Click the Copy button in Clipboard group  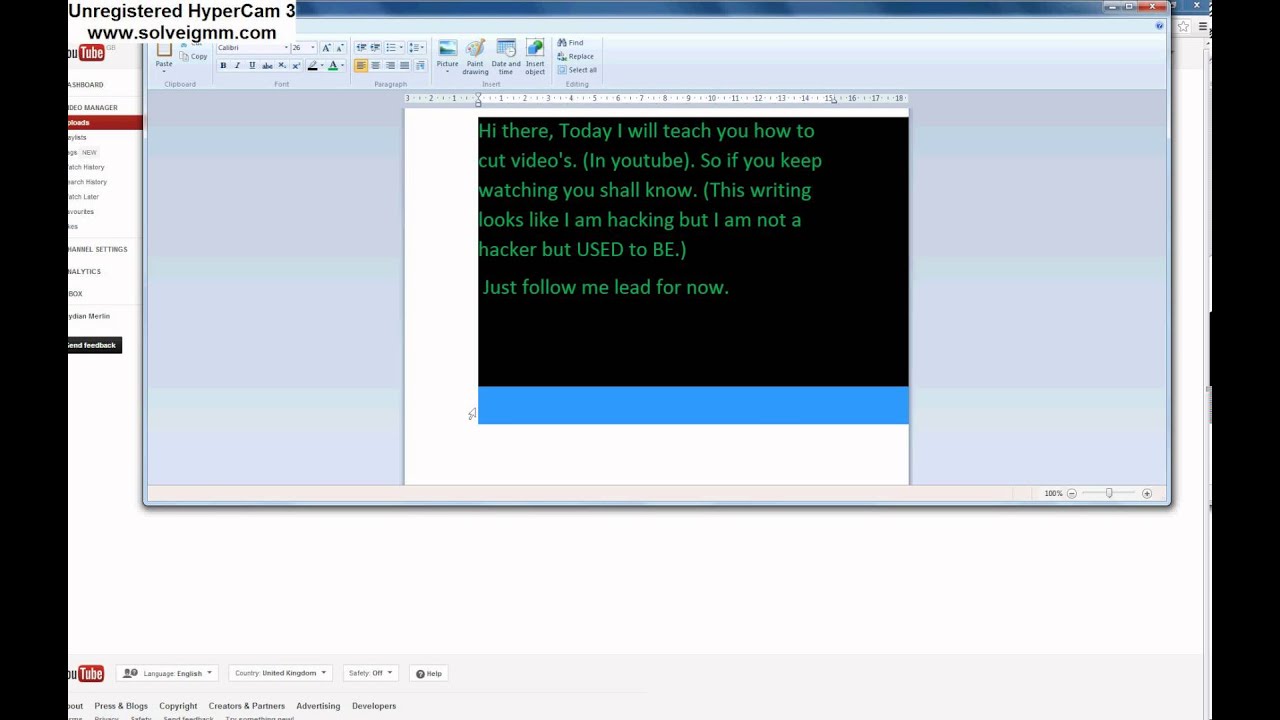point(194,56)
